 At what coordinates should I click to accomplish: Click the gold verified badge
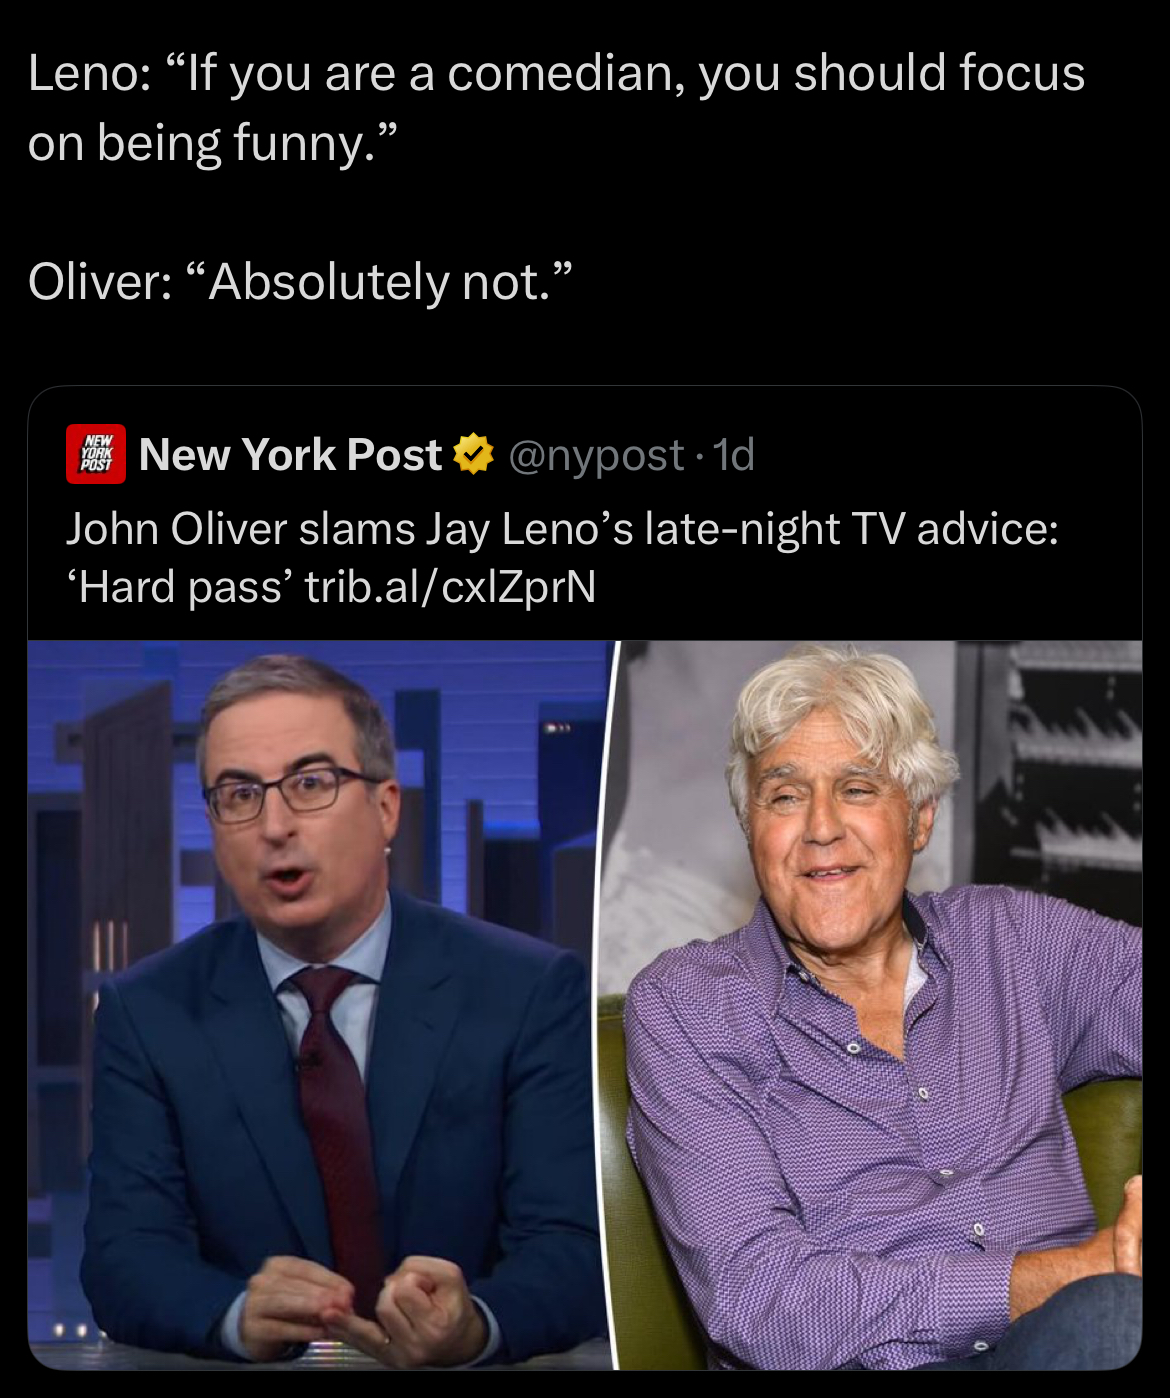coord(474,455)
